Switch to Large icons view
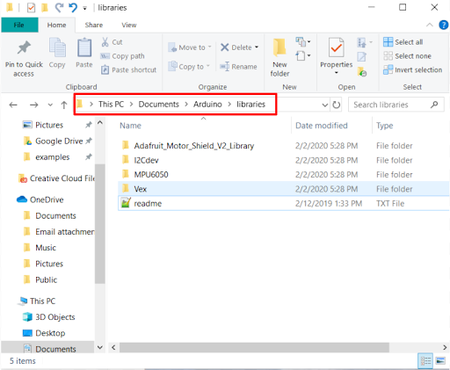450x370 pixels. 440,361
